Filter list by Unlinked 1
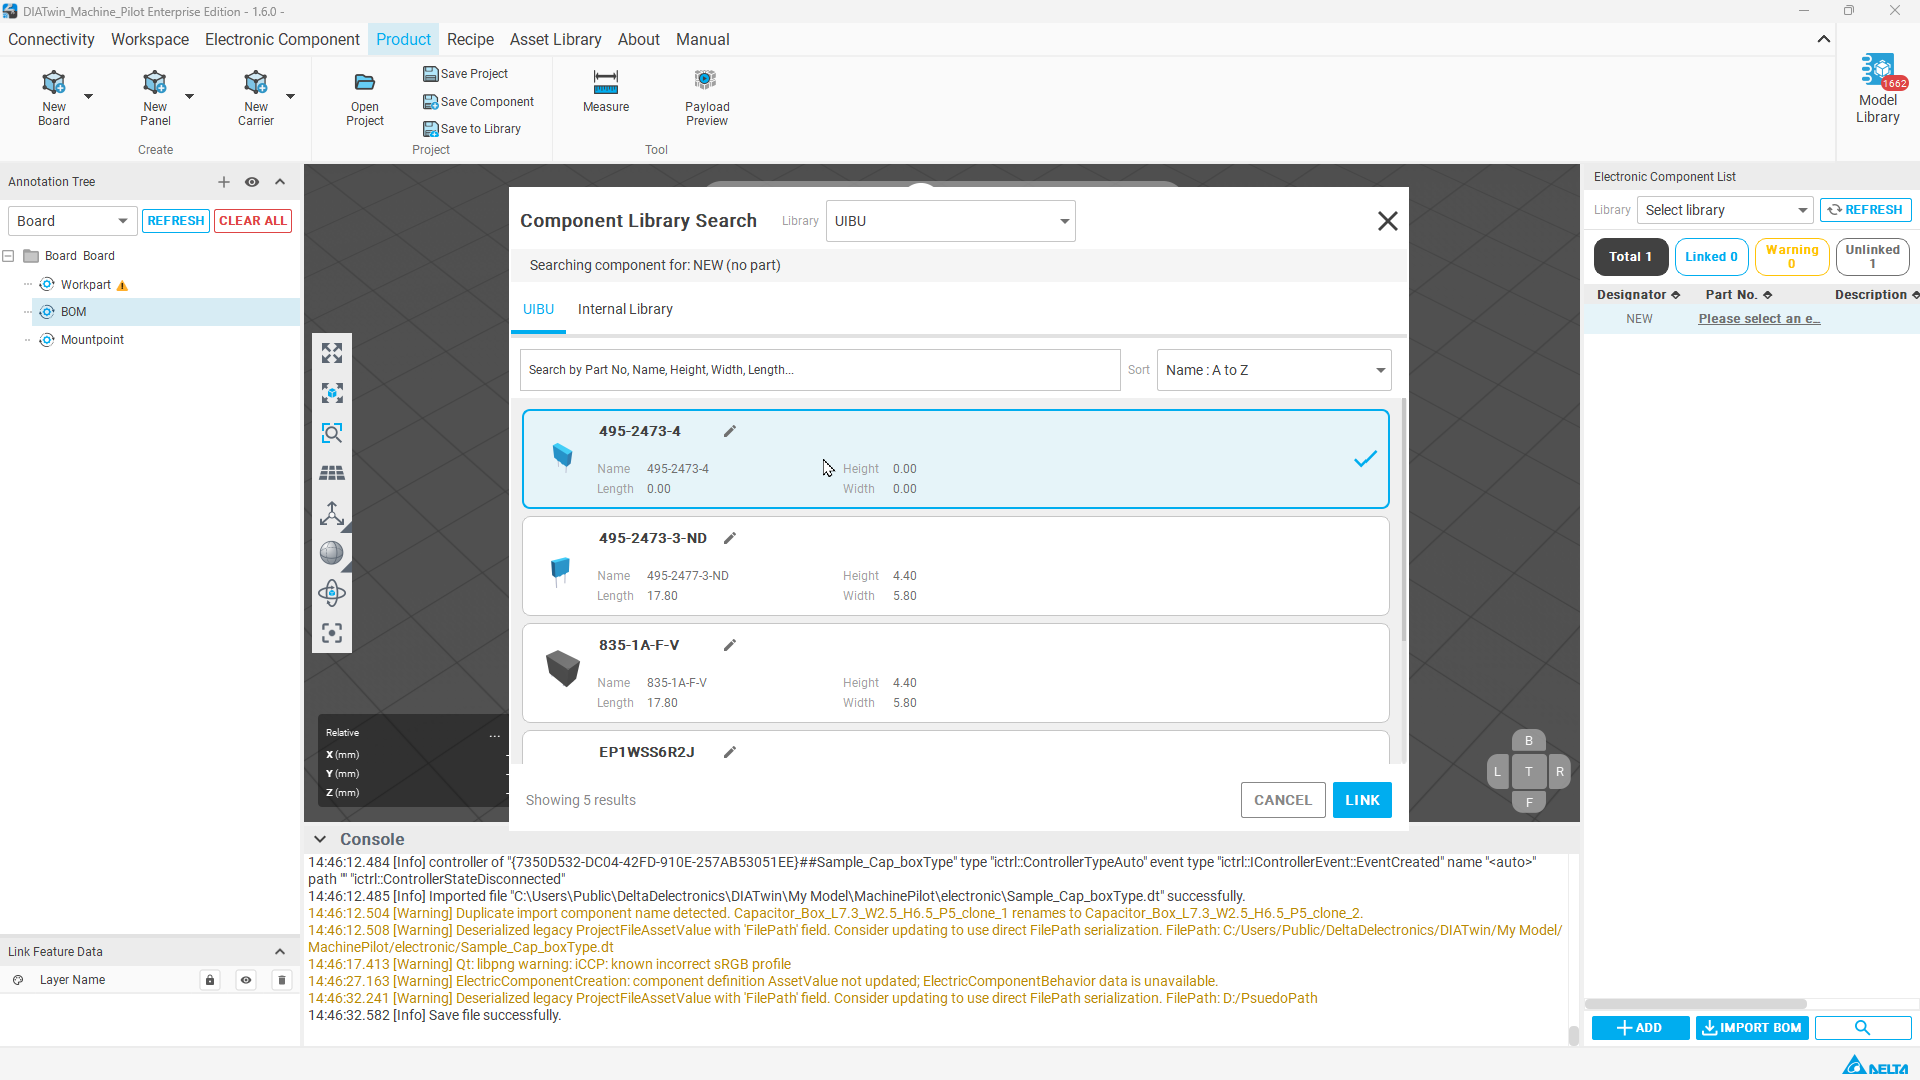The height and width of the screenshot is (1080, 1920). pos(1872,257)
